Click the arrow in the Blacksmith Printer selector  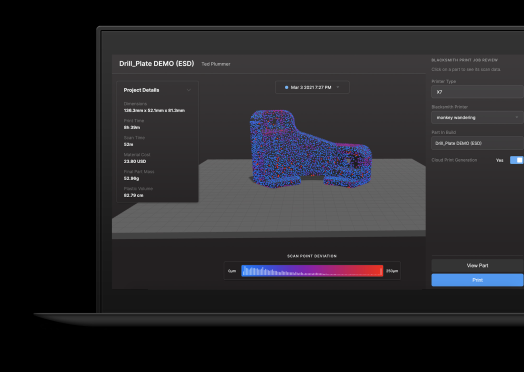point(517,117)
